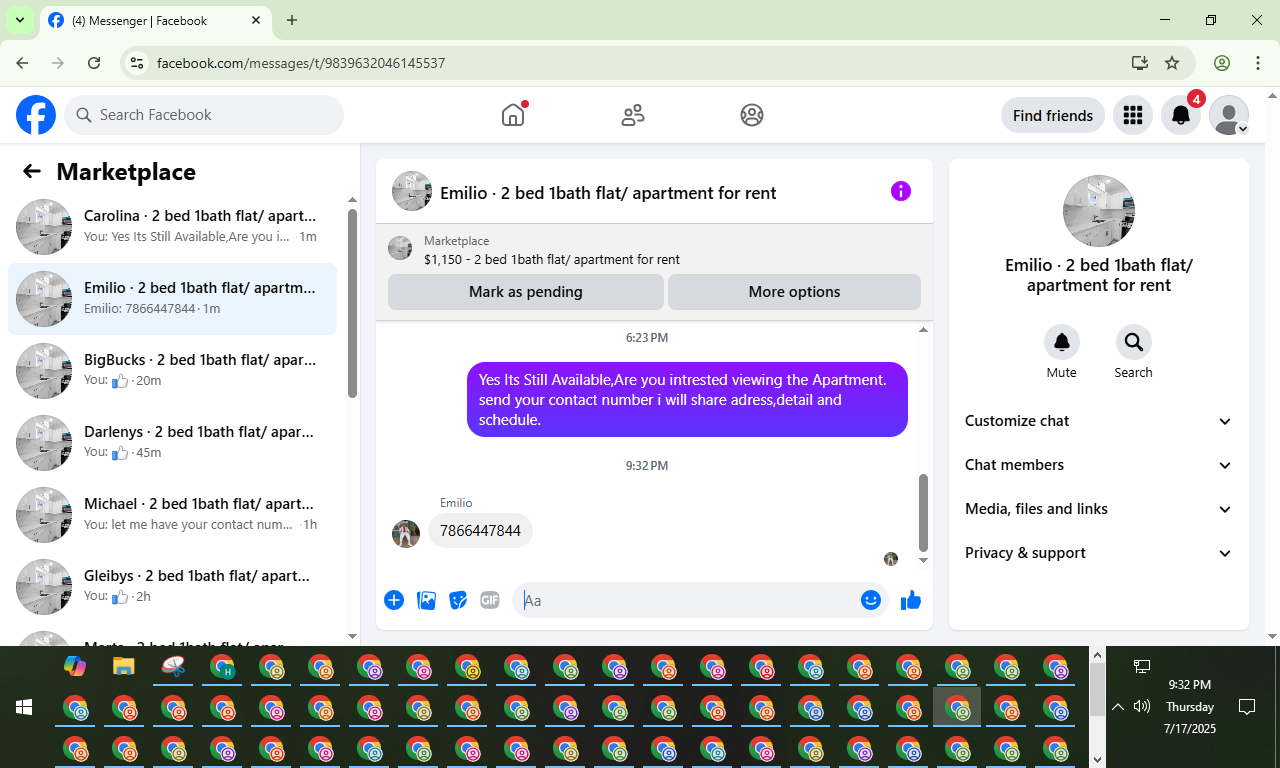Go to the Facebook Home icon

pos(513,115)
